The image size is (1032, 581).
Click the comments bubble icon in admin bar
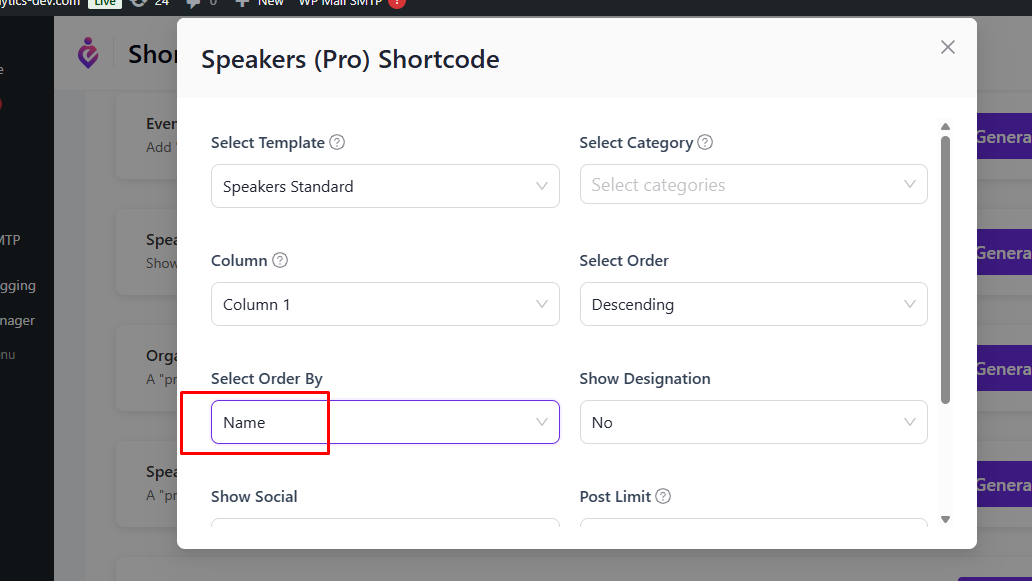point(194,3)
